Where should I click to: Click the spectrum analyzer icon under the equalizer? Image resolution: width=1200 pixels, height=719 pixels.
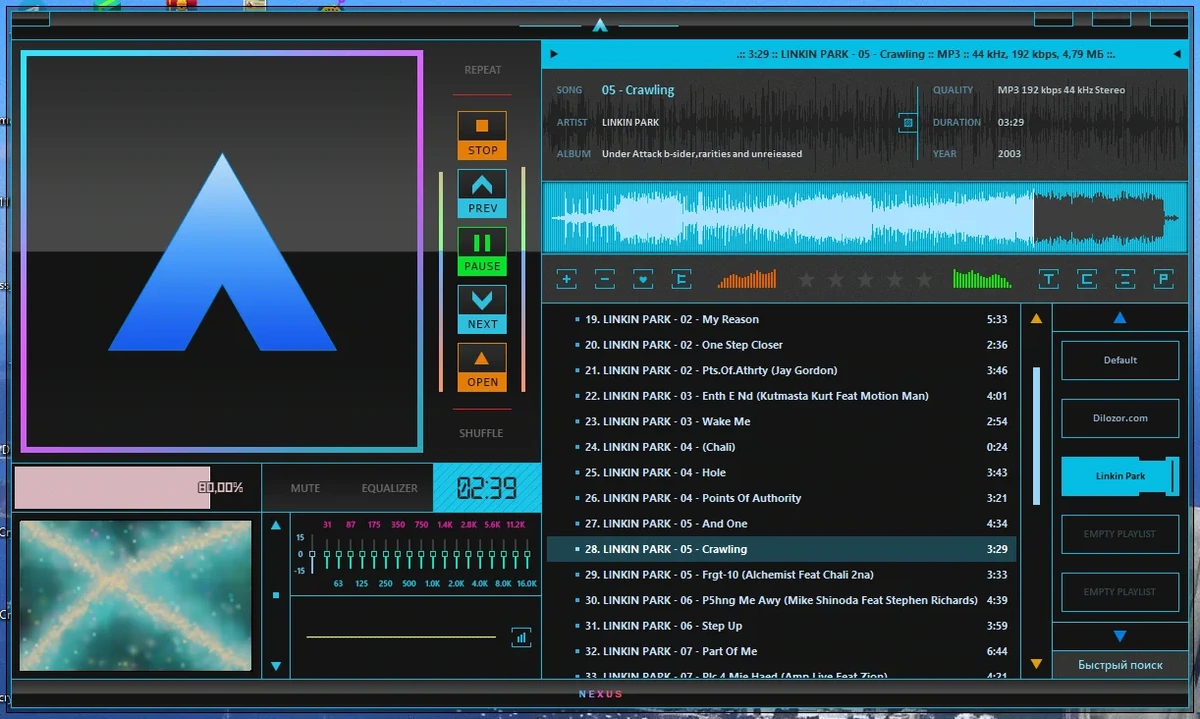click(x=520, y=637)
